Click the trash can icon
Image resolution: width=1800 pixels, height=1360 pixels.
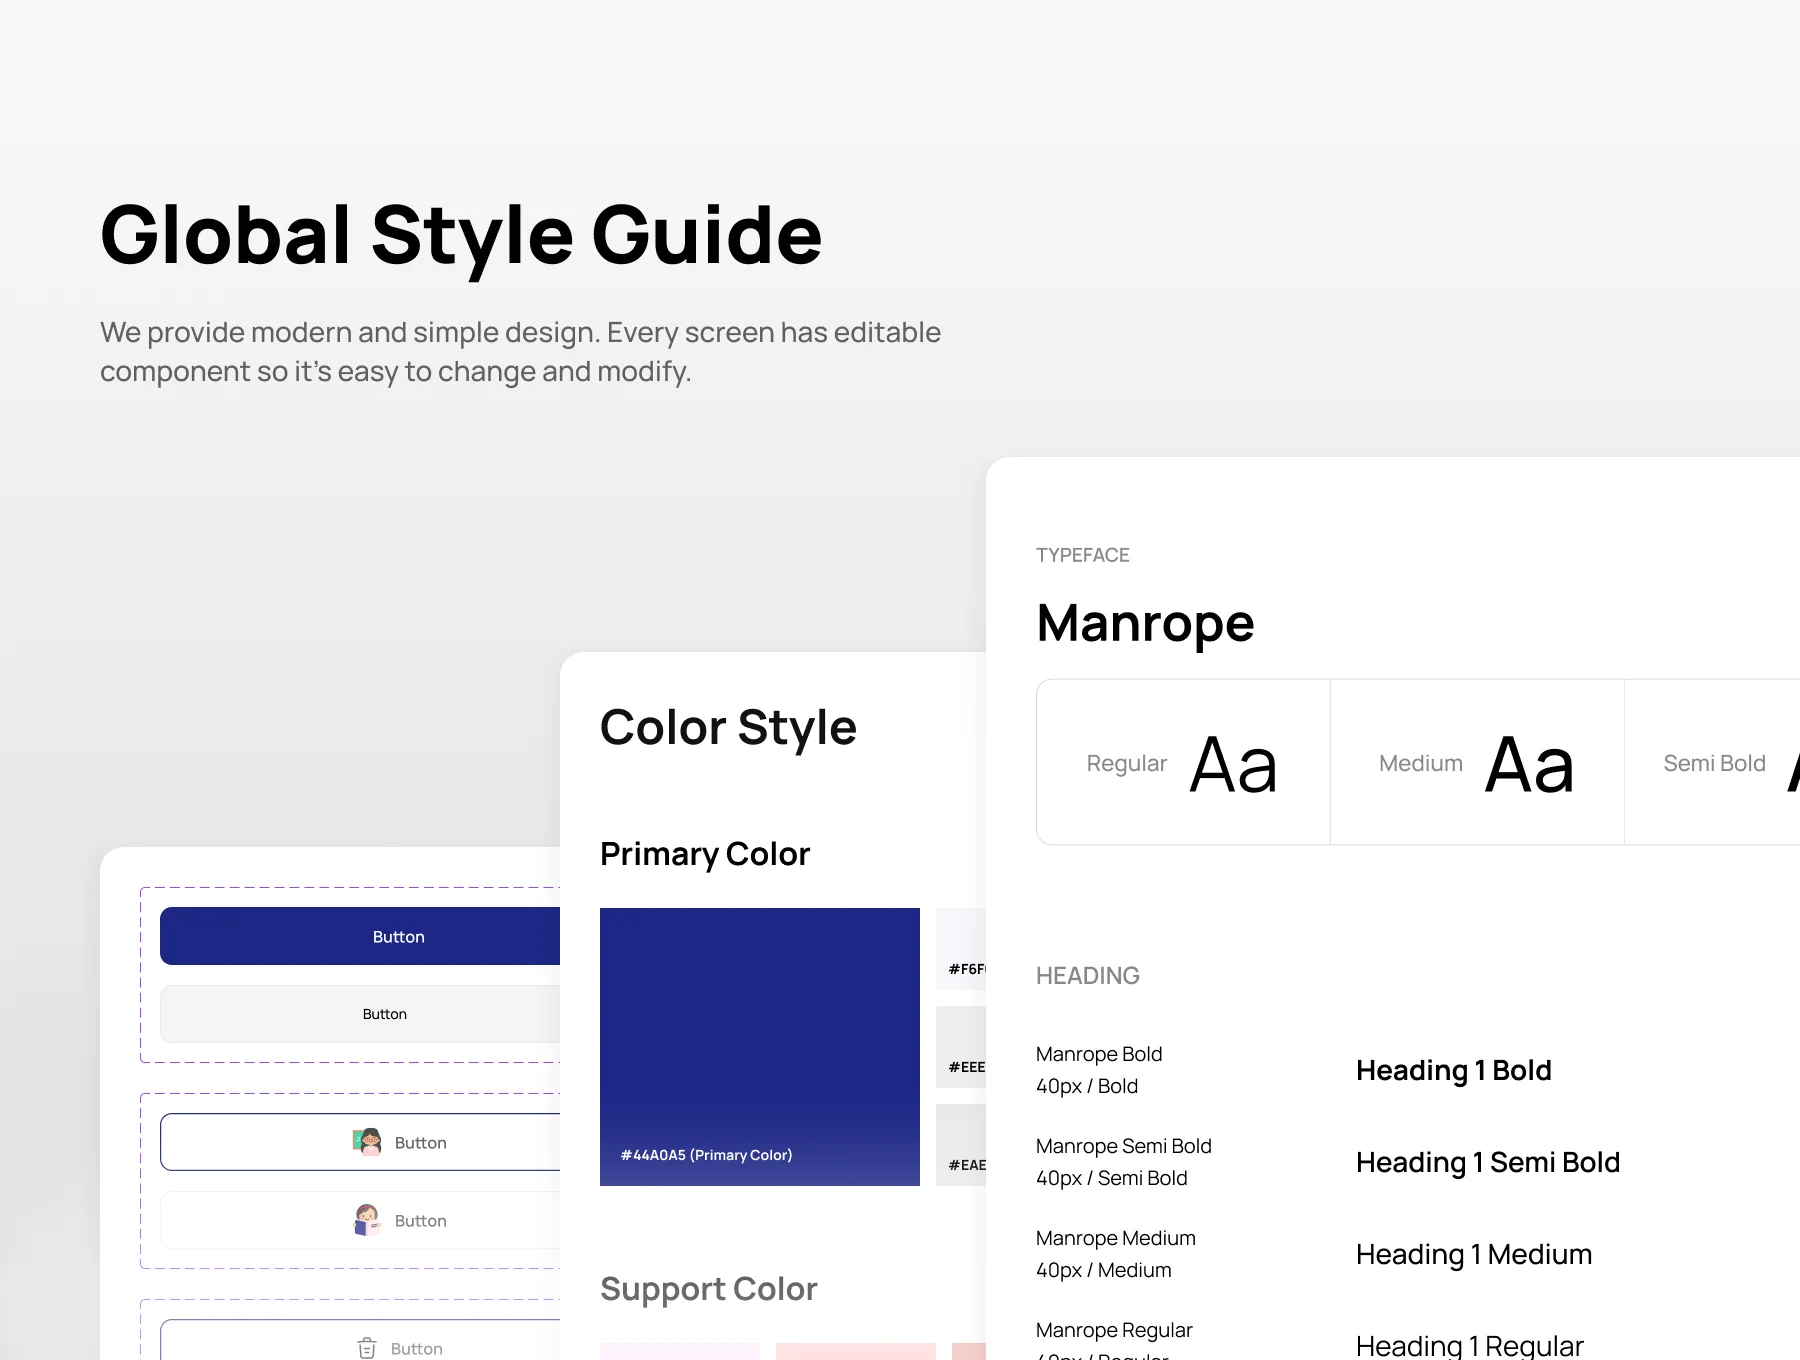367,1348
